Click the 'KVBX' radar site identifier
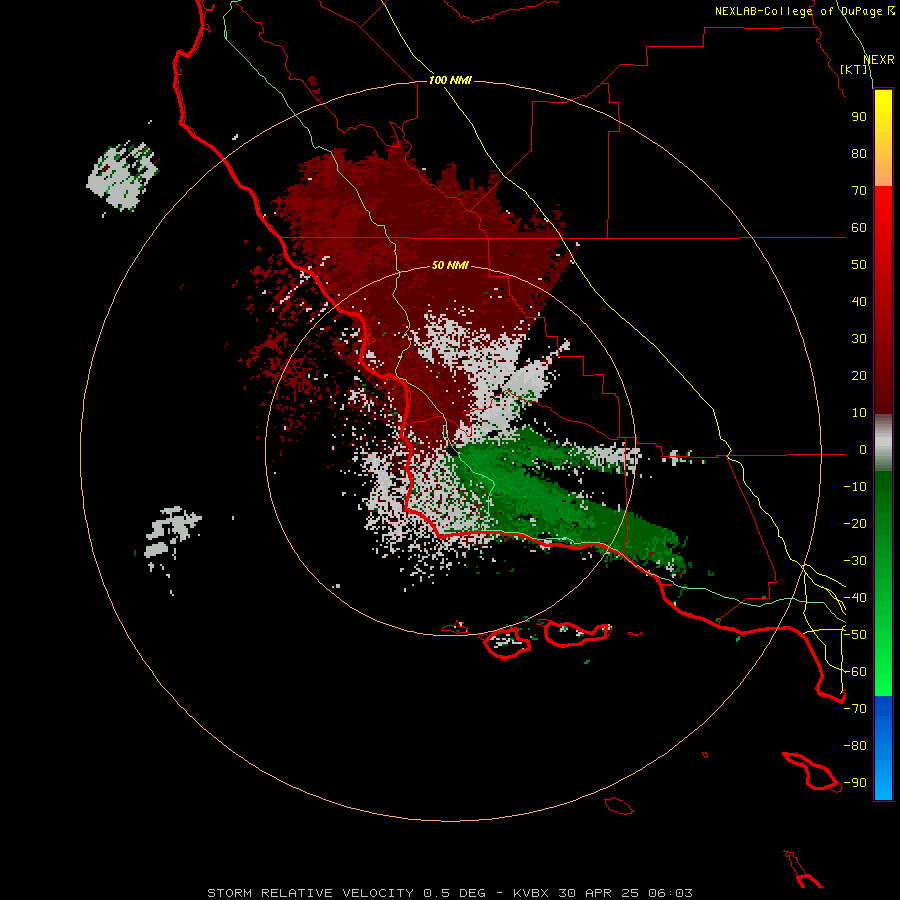This screenshot has height=900, width=900. pos(531,893)
